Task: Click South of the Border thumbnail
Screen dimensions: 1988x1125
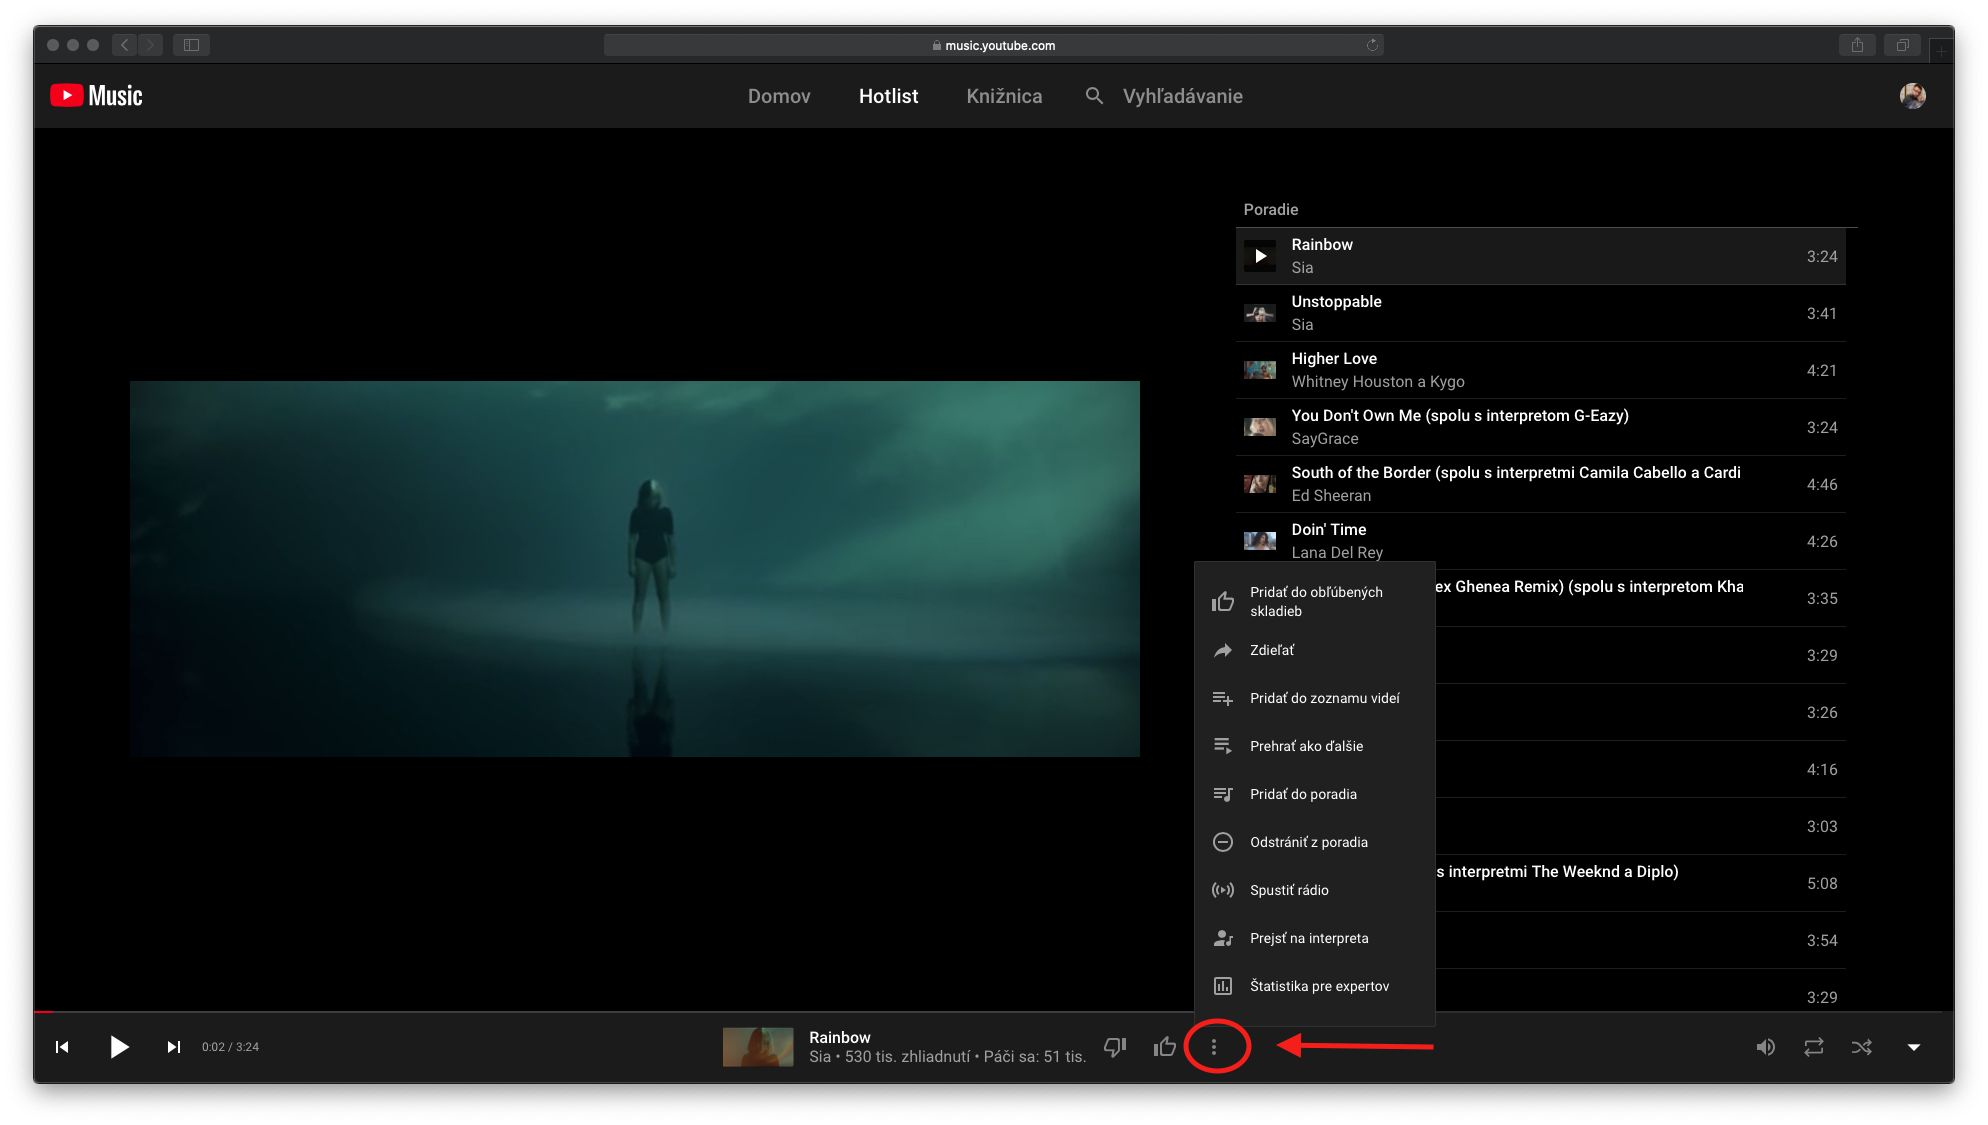Action: tap(1260, 484)
